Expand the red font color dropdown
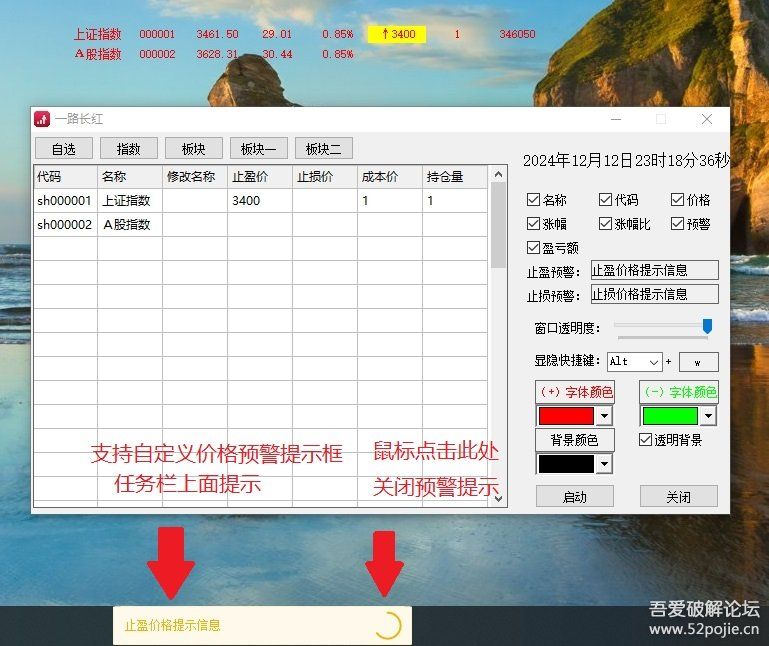The width and height of the screenshot is (769, 646). (604, 416)
